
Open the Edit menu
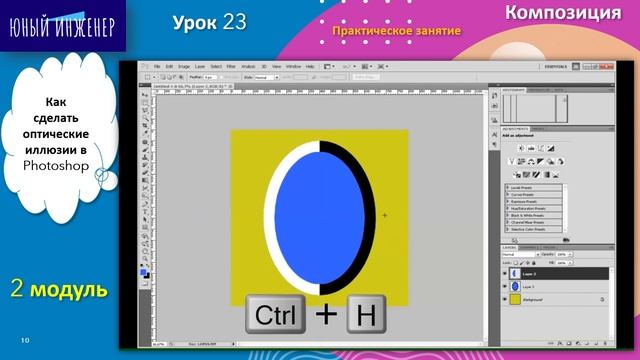(169, 67)
